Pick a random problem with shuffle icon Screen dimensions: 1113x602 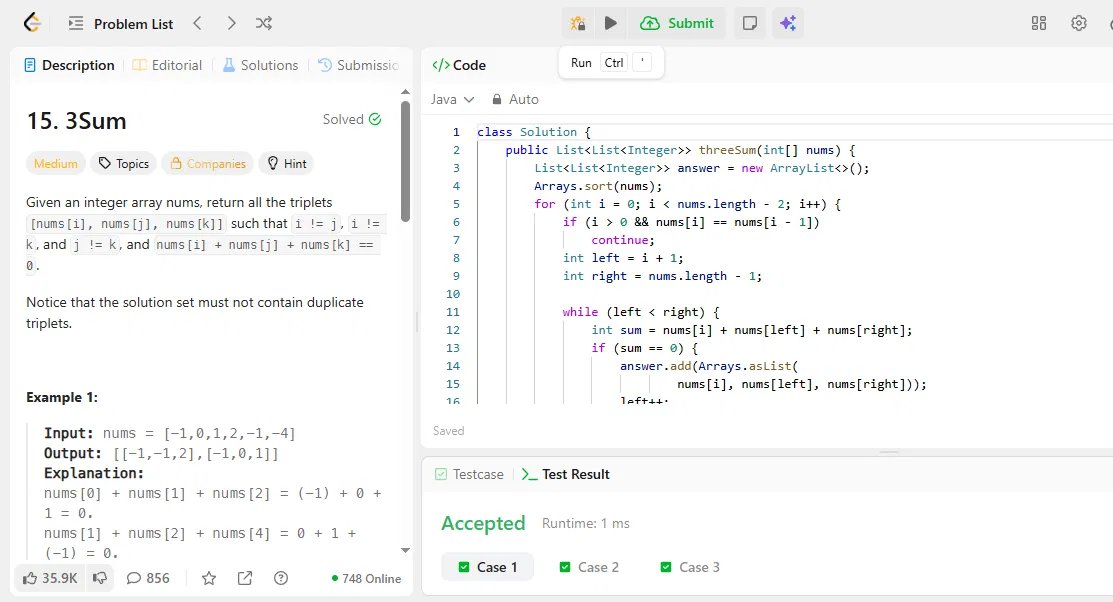[264, 23]
